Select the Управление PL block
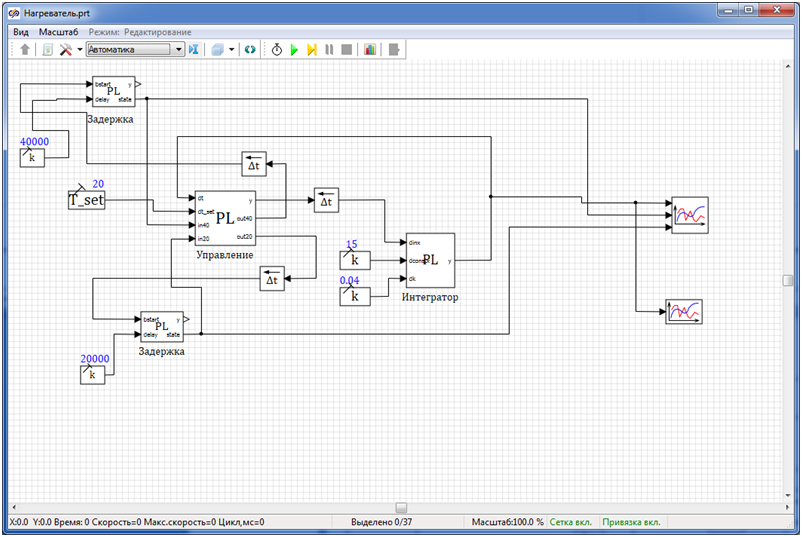 (225, 218)
